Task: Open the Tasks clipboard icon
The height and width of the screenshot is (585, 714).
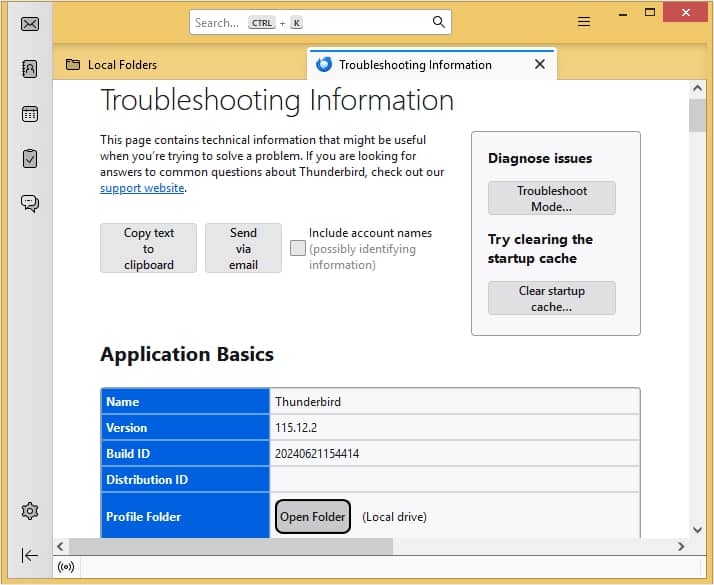Action: point(30,158)
